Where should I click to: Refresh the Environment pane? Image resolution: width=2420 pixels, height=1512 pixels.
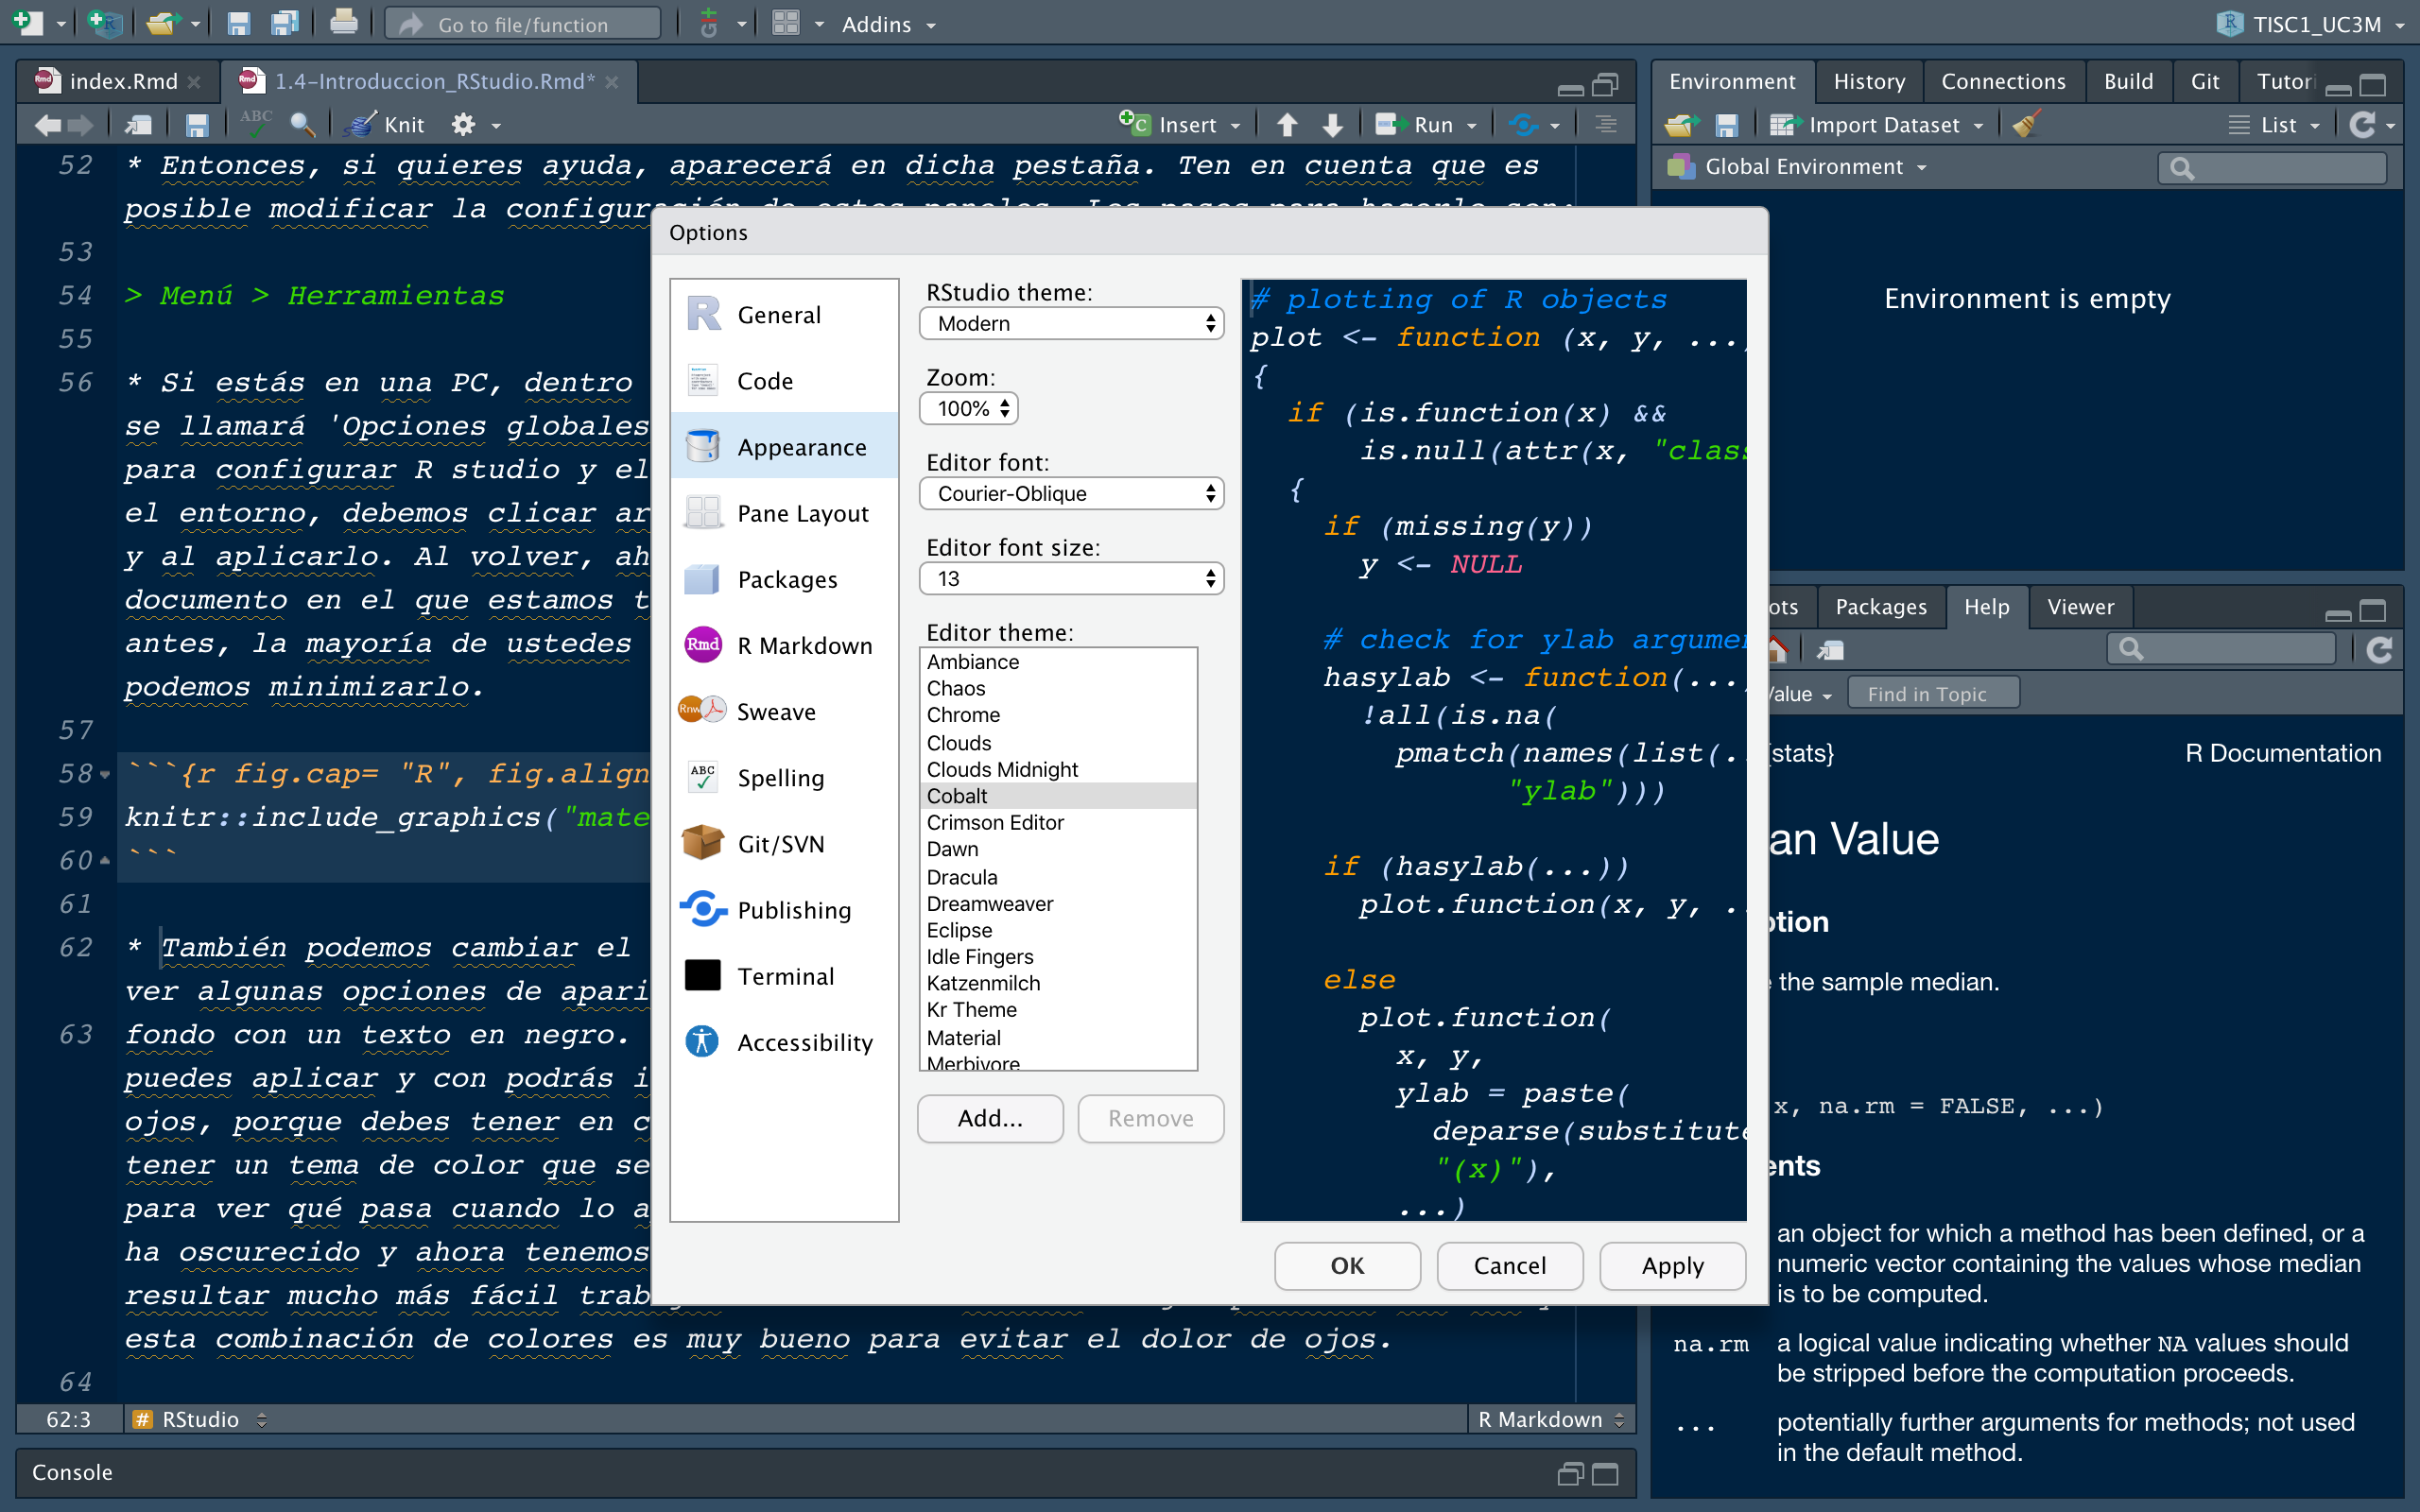(x=2362, y=125)
